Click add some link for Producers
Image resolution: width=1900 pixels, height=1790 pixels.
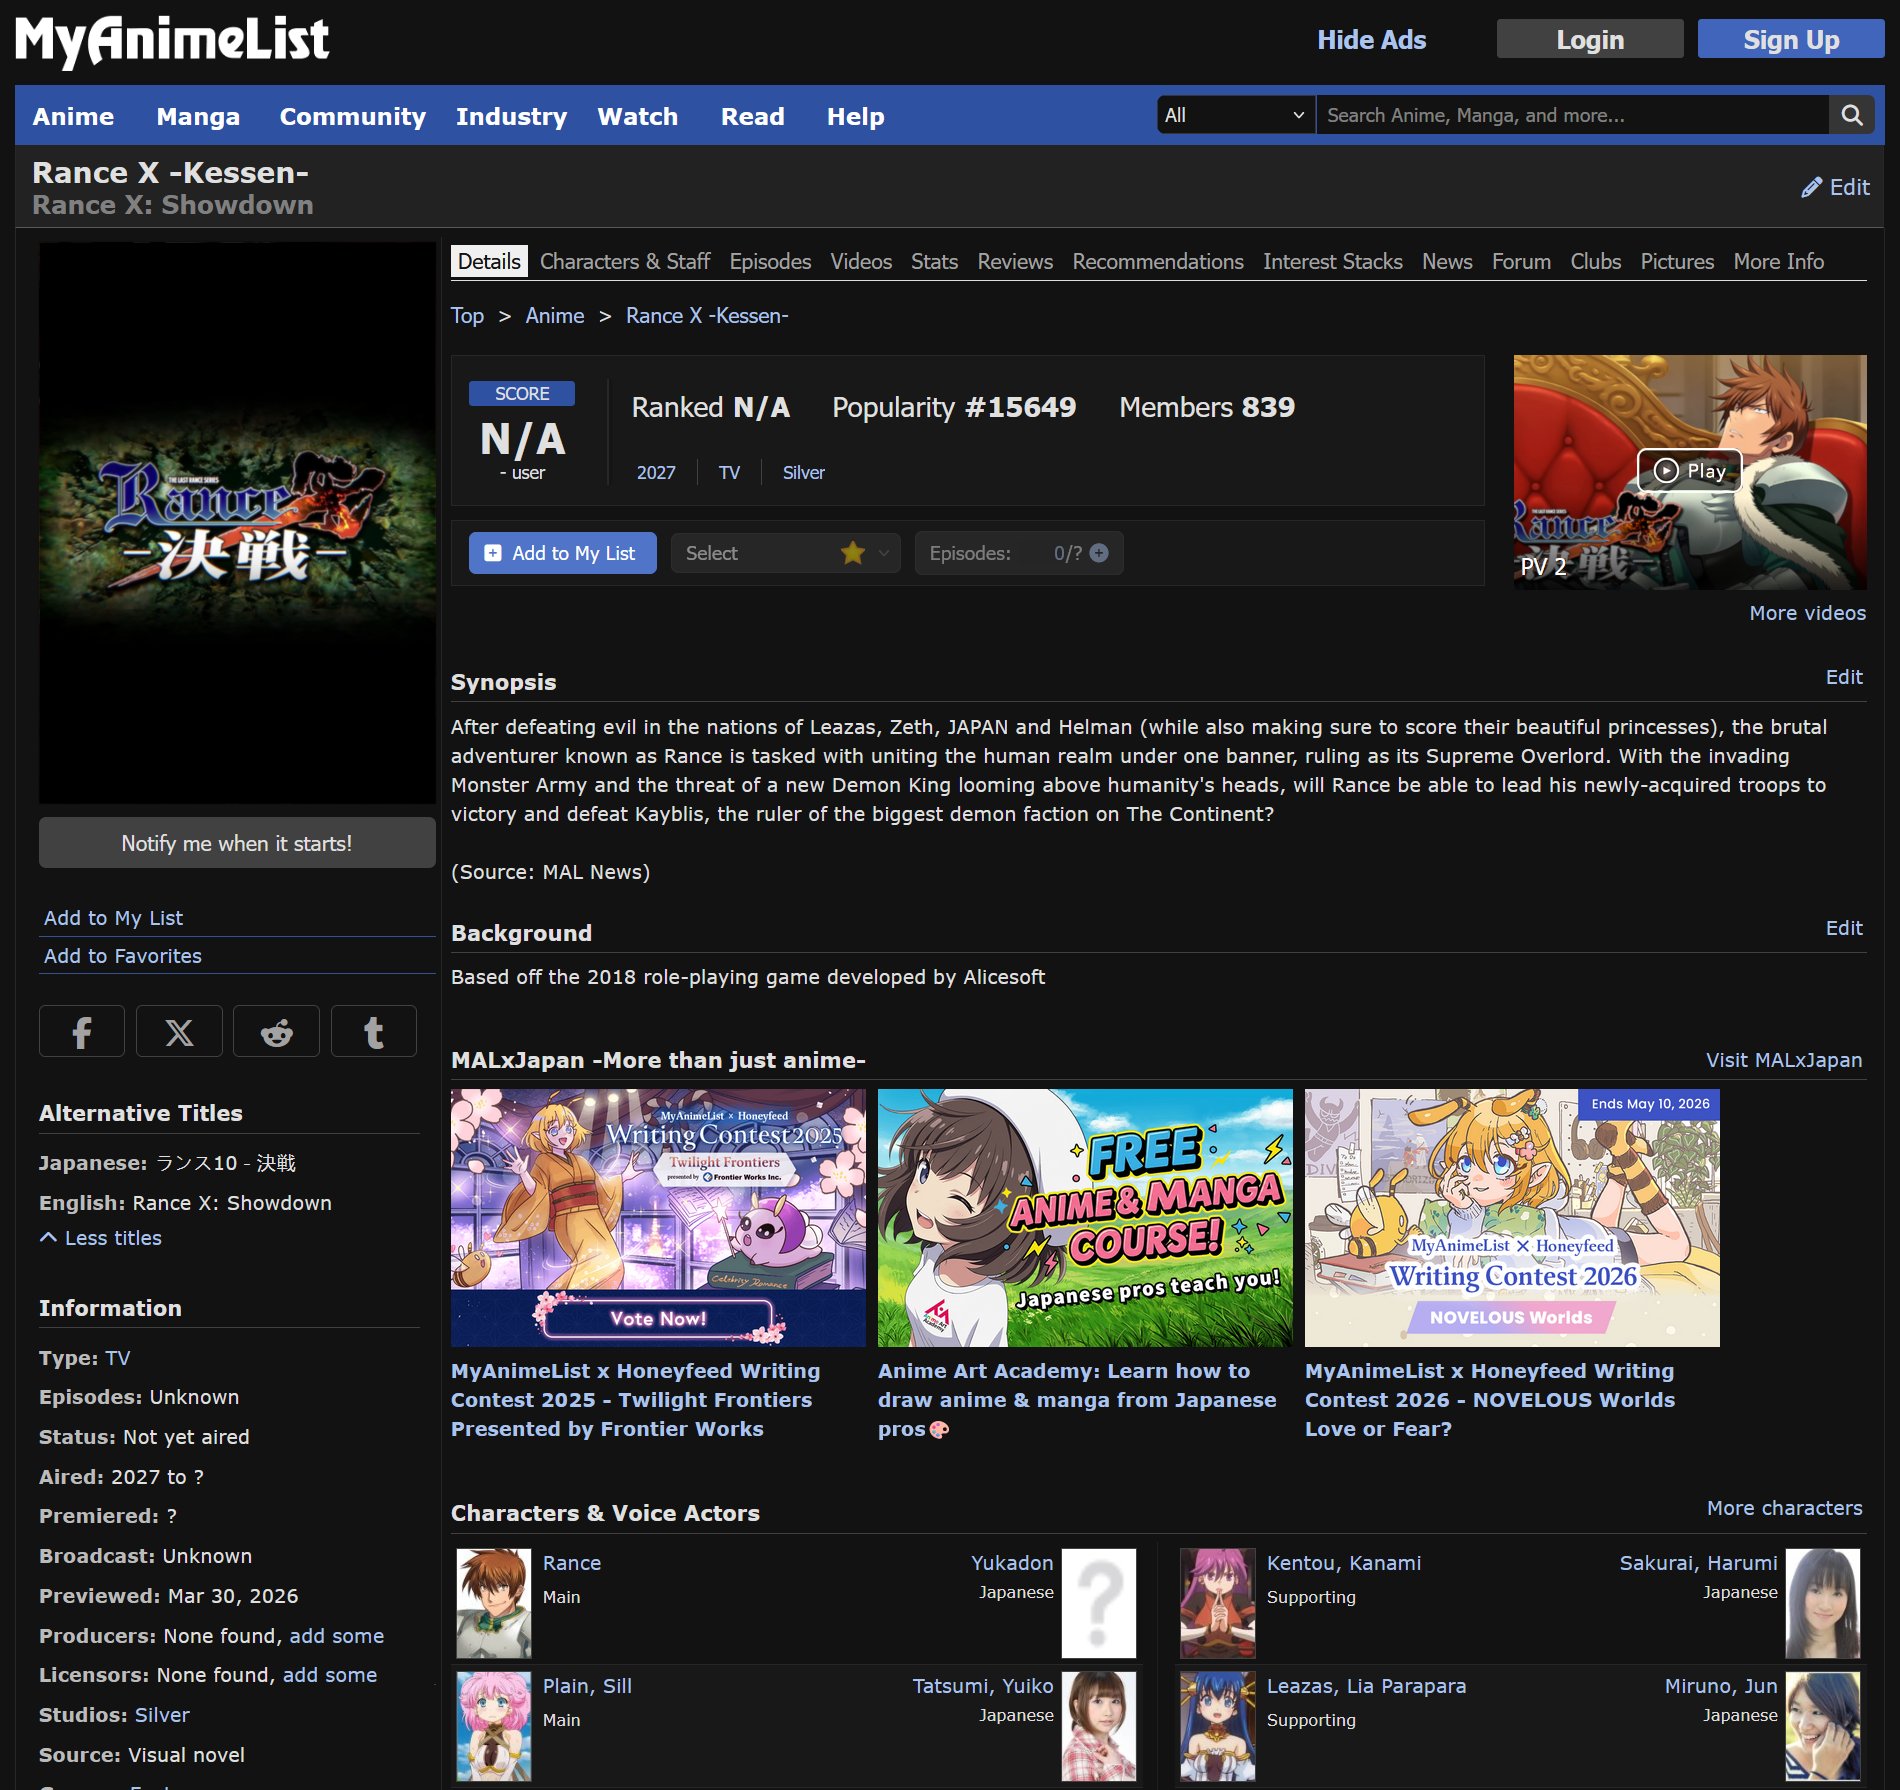pyautogui.click(x=337, y=1636)
